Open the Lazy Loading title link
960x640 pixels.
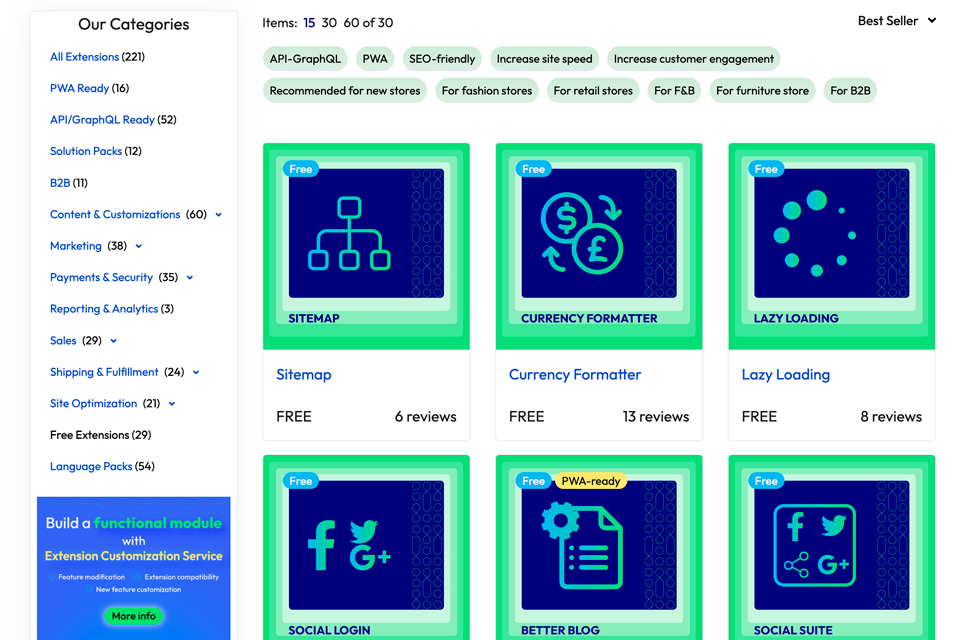click(786, 375)
